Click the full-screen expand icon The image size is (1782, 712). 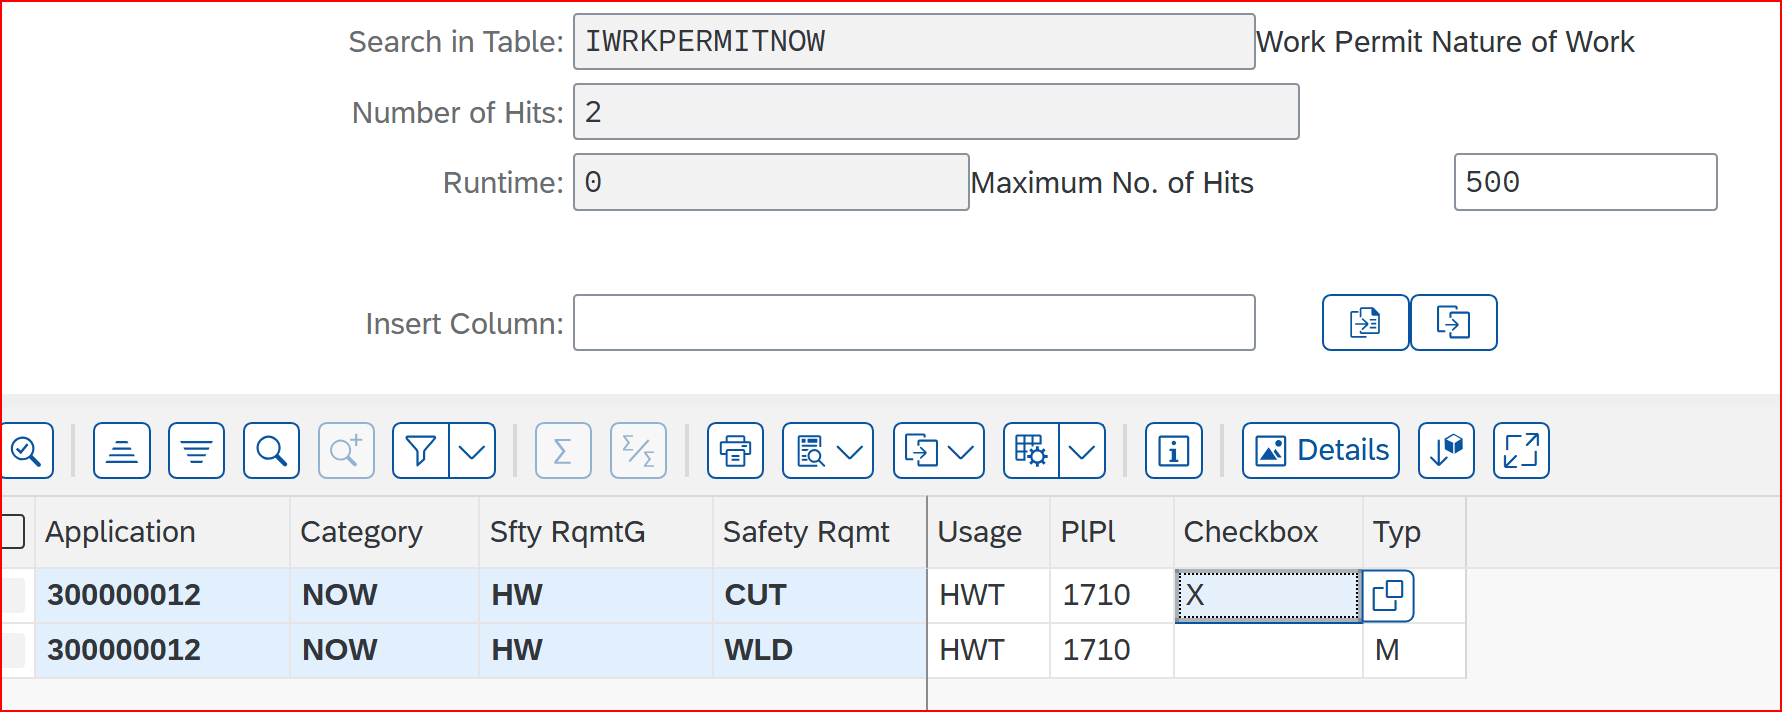(1520, 451)
